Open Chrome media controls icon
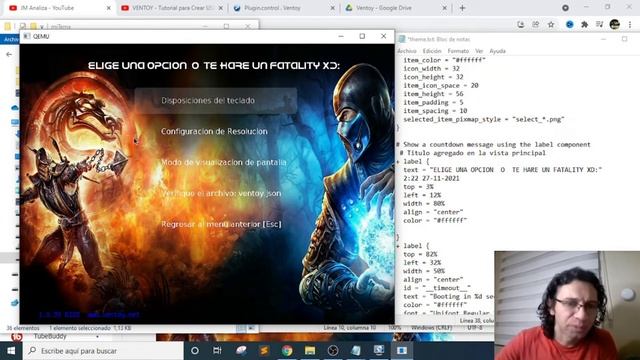 click(599, 25)
